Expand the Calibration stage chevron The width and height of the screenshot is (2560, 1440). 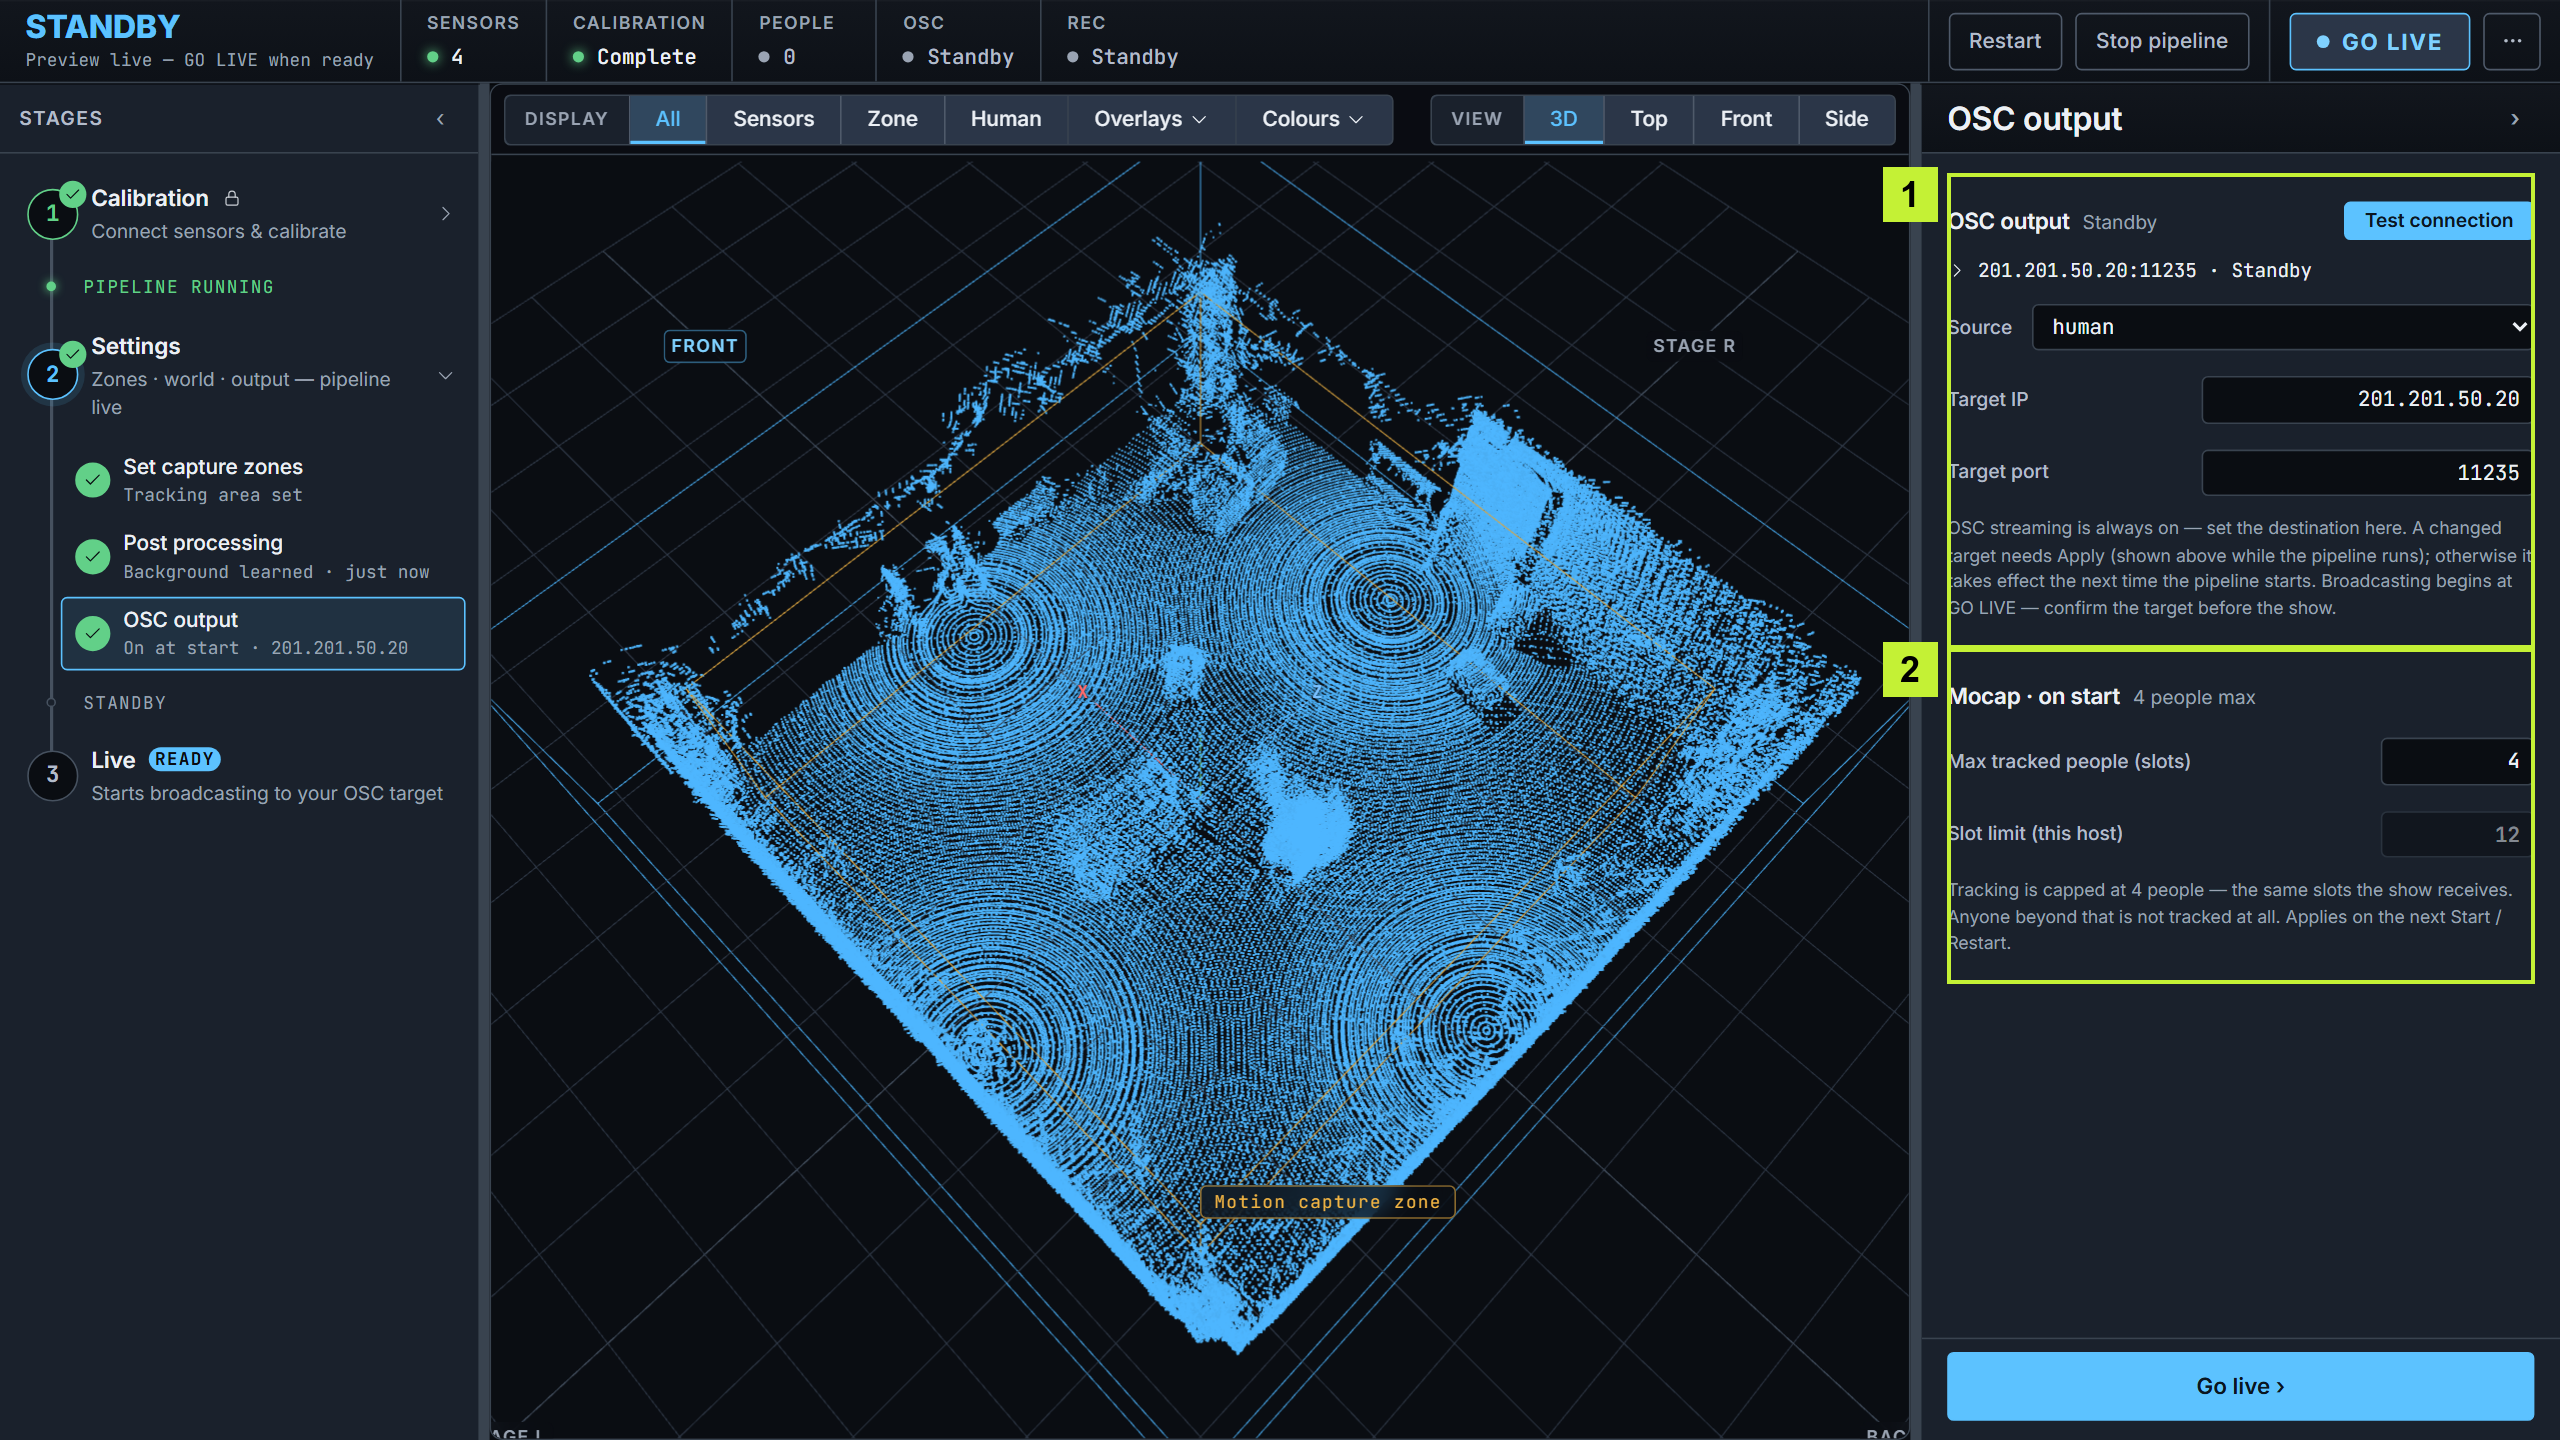click(x=446, y=213)
